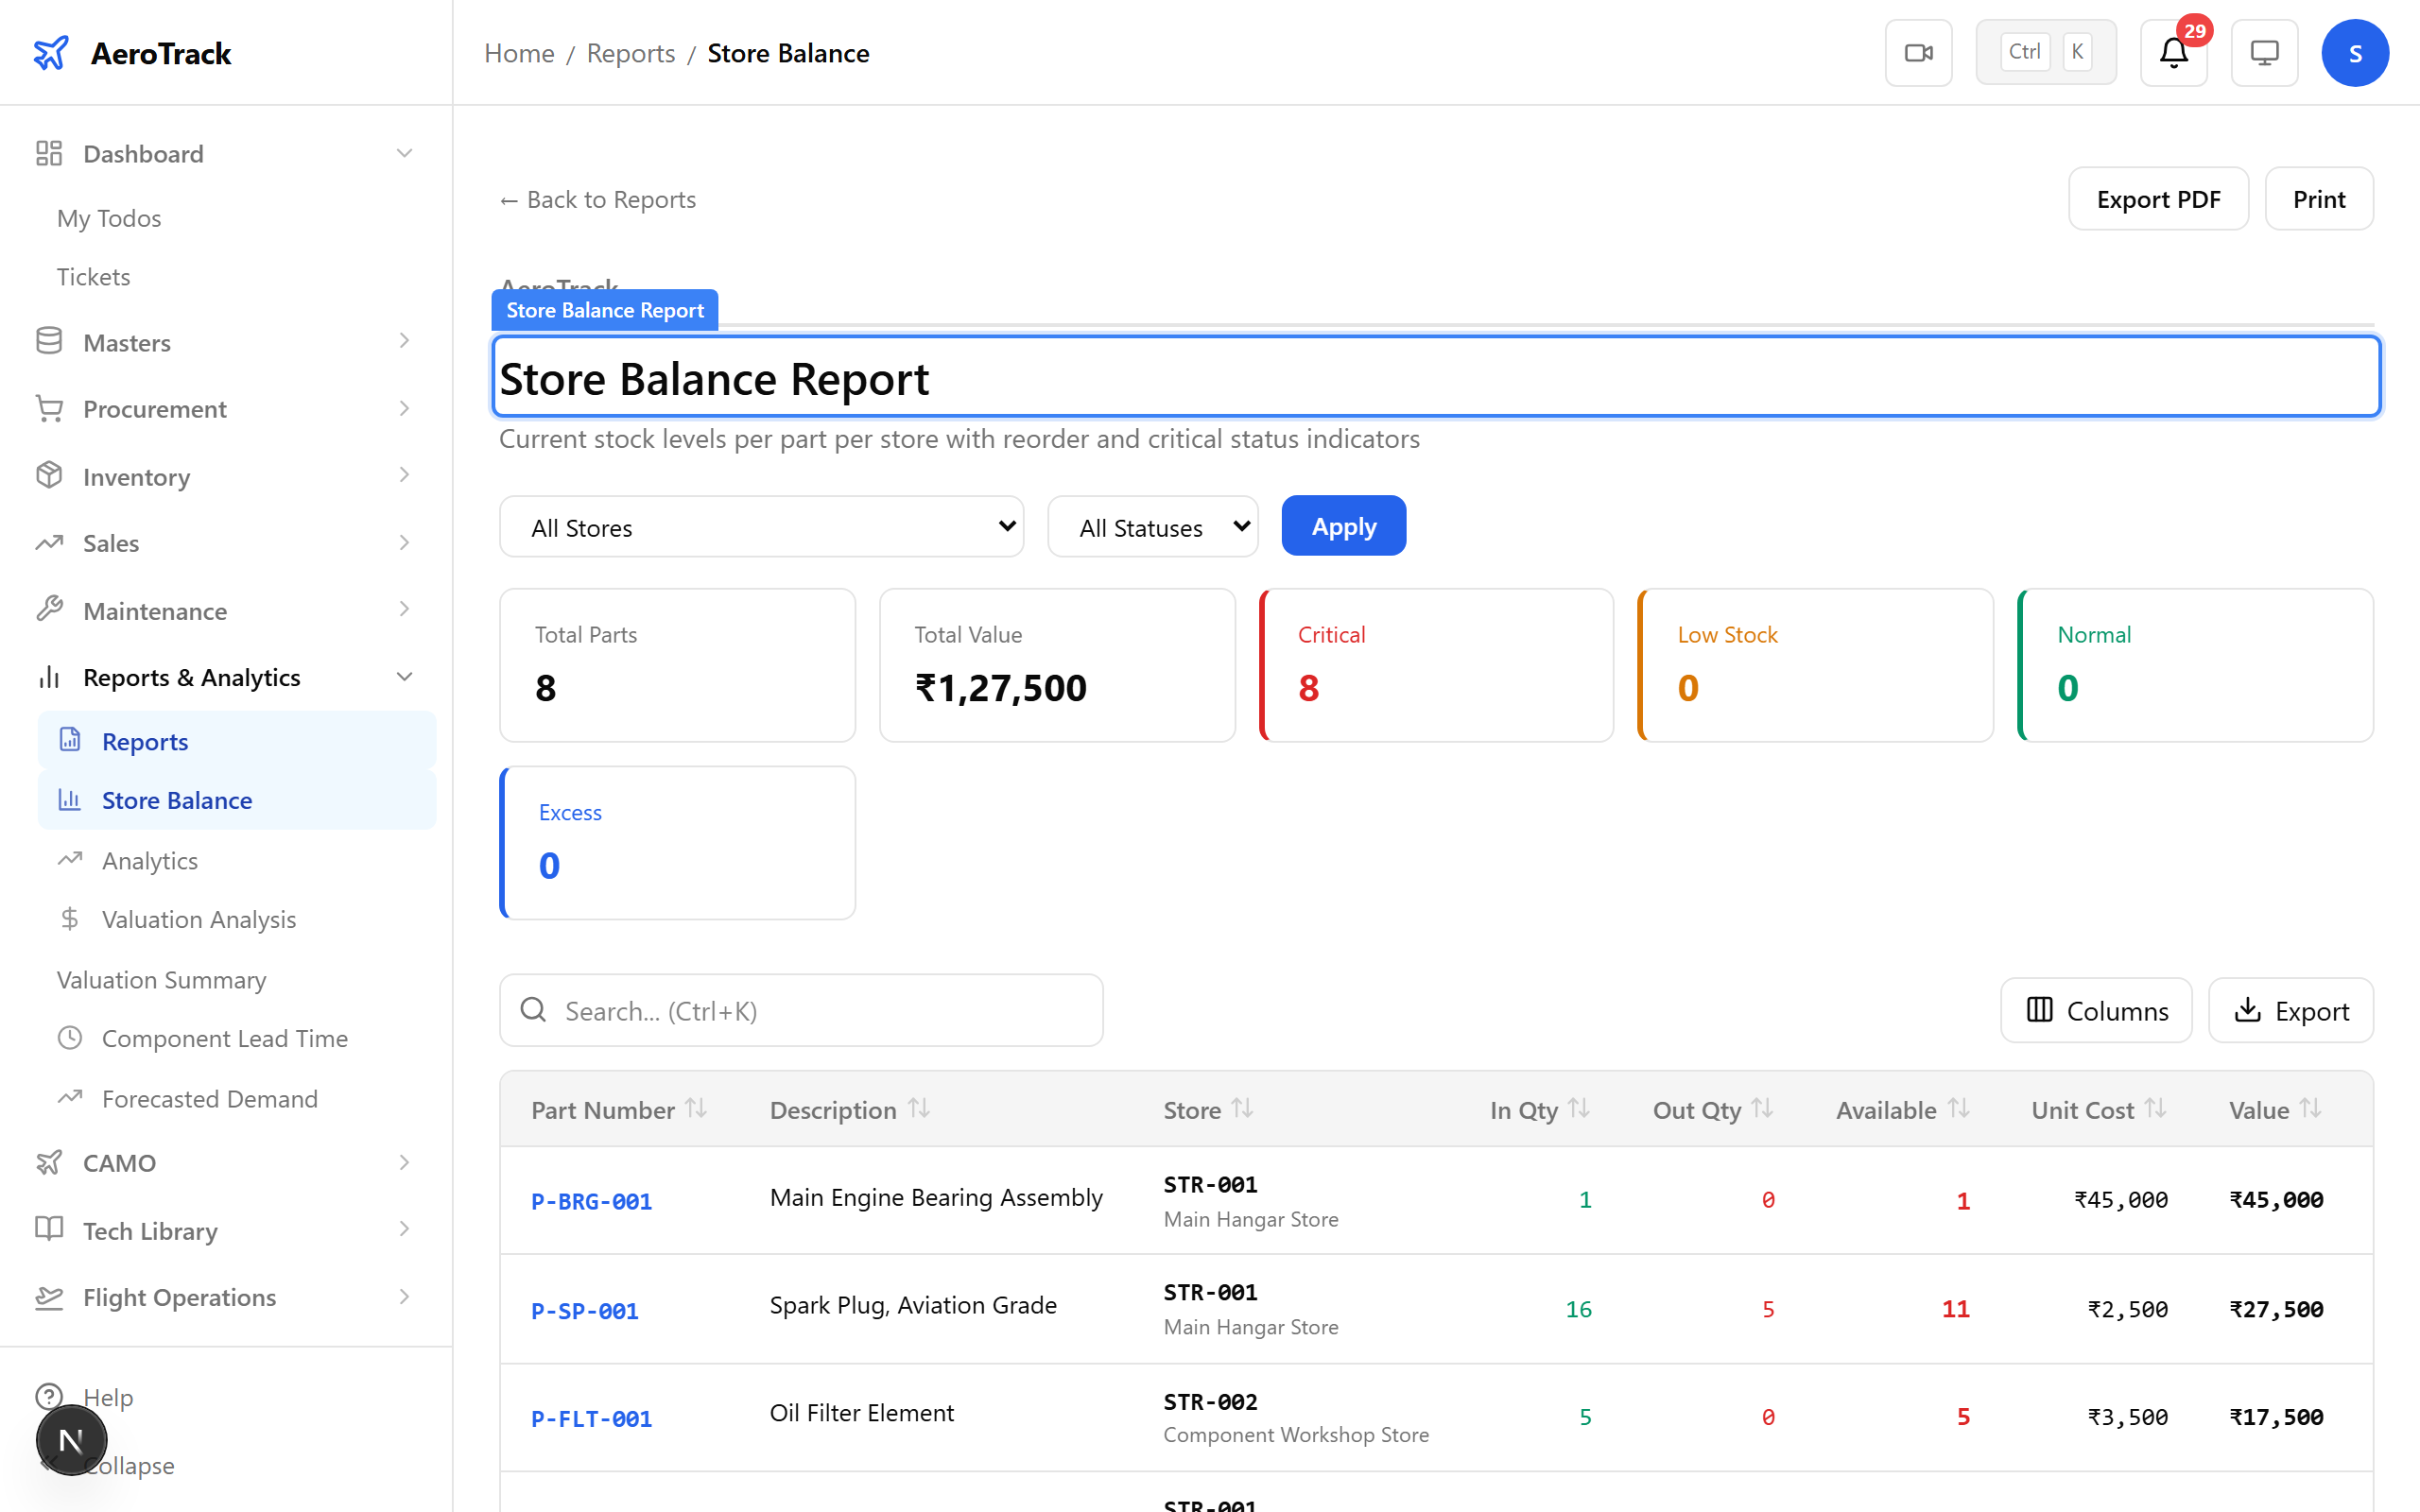Open the All Stores dropdown
This screenshot has height=1512, width=2420.
[x=761, y=526]
